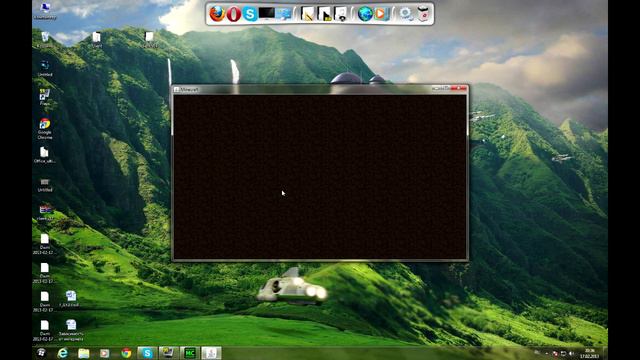Select the Google Chrome desktop shortcut
This screenshot has width=640, height=360.
point(45,129)
